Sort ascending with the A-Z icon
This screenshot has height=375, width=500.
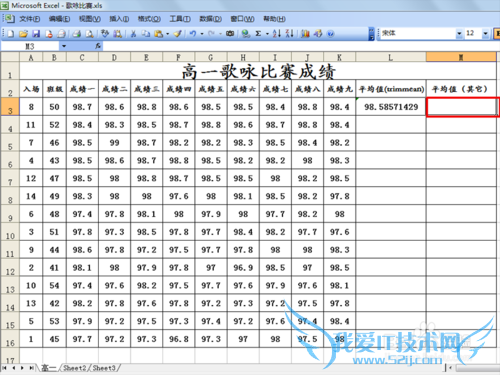coord(277,34)
